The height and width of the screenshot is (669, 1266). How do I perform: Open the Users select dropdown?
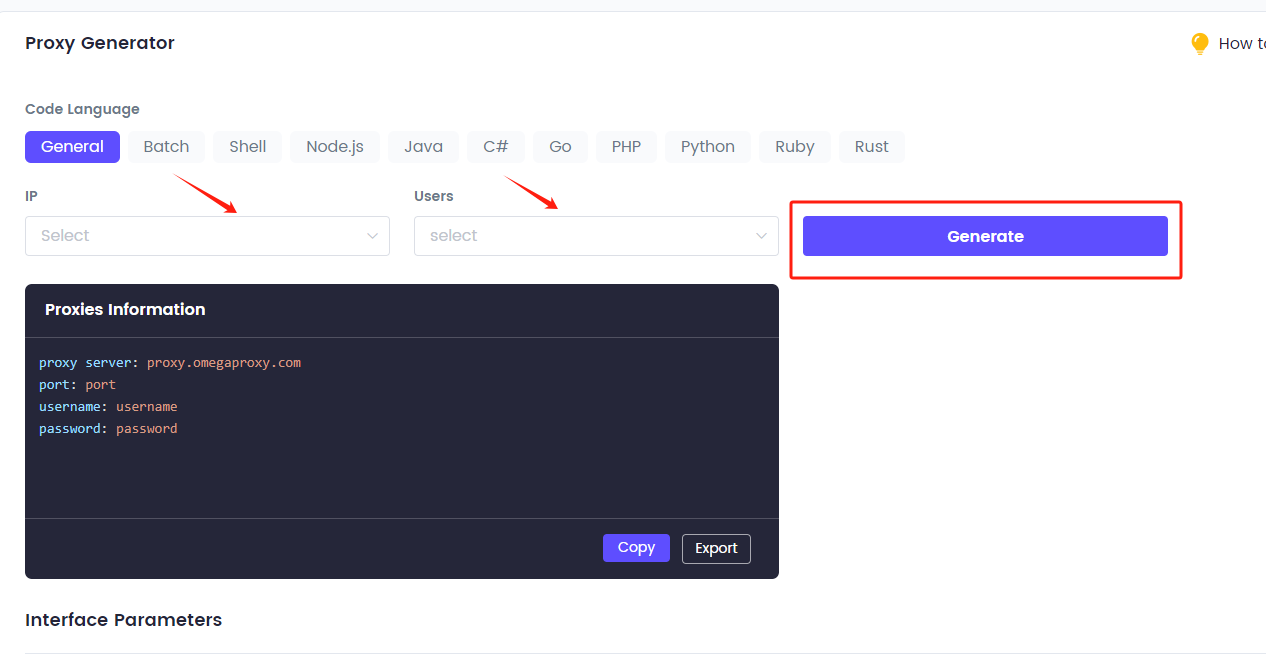point(596,236)
